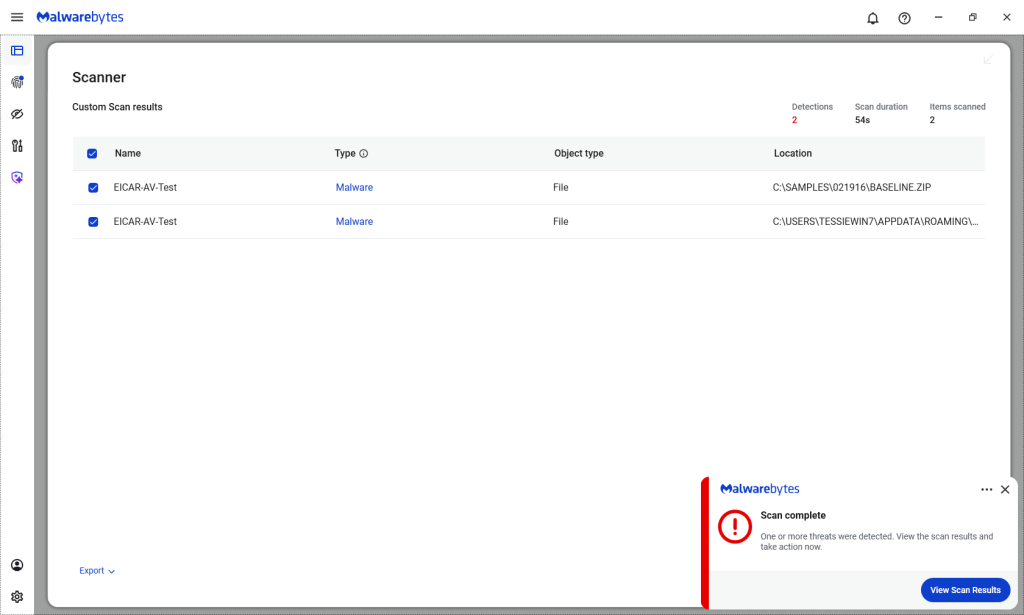Screen dimensions: 1024x615
Task: Open the help question mark icon
Action: click(x=904, y=18)
